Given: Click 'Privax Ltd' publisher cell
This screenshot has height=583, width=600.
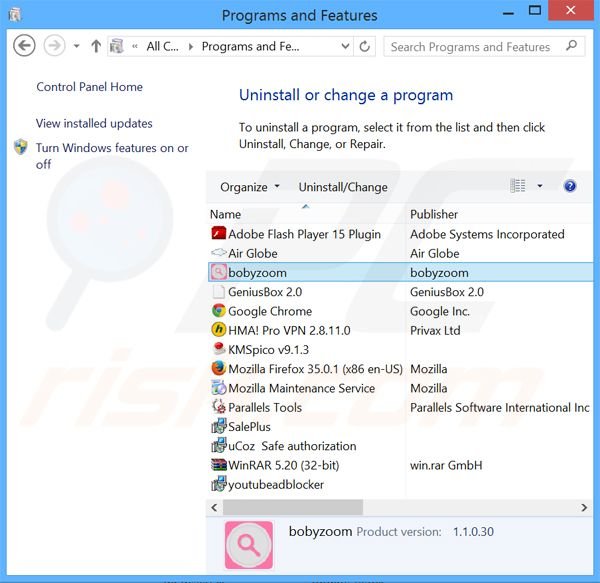Looking at the screenshot, I should pyautogui.click(x=435, y=331).
